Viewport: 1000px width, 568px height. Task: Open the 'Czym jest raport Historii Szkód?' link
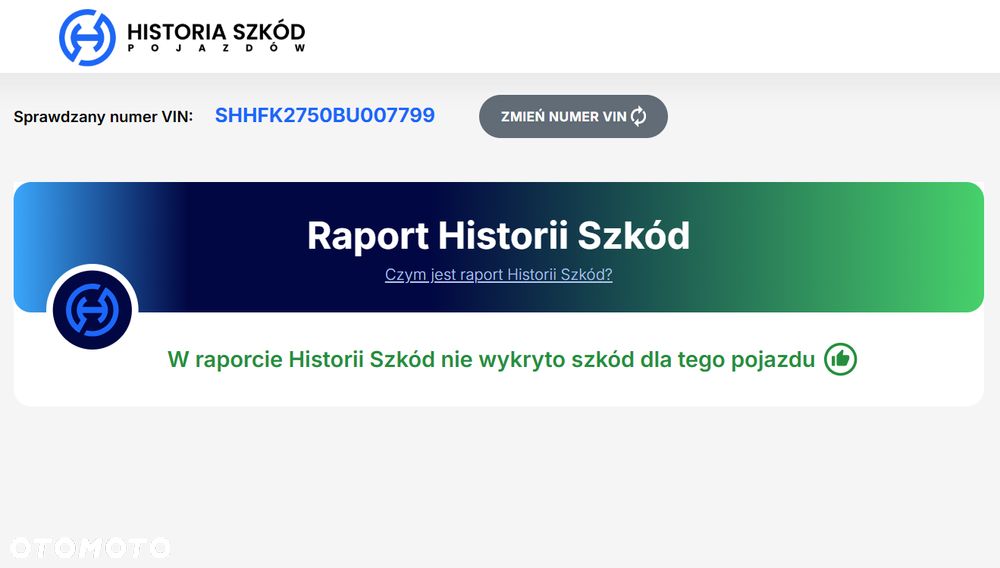pyautogui.click(x=498, y=275)
